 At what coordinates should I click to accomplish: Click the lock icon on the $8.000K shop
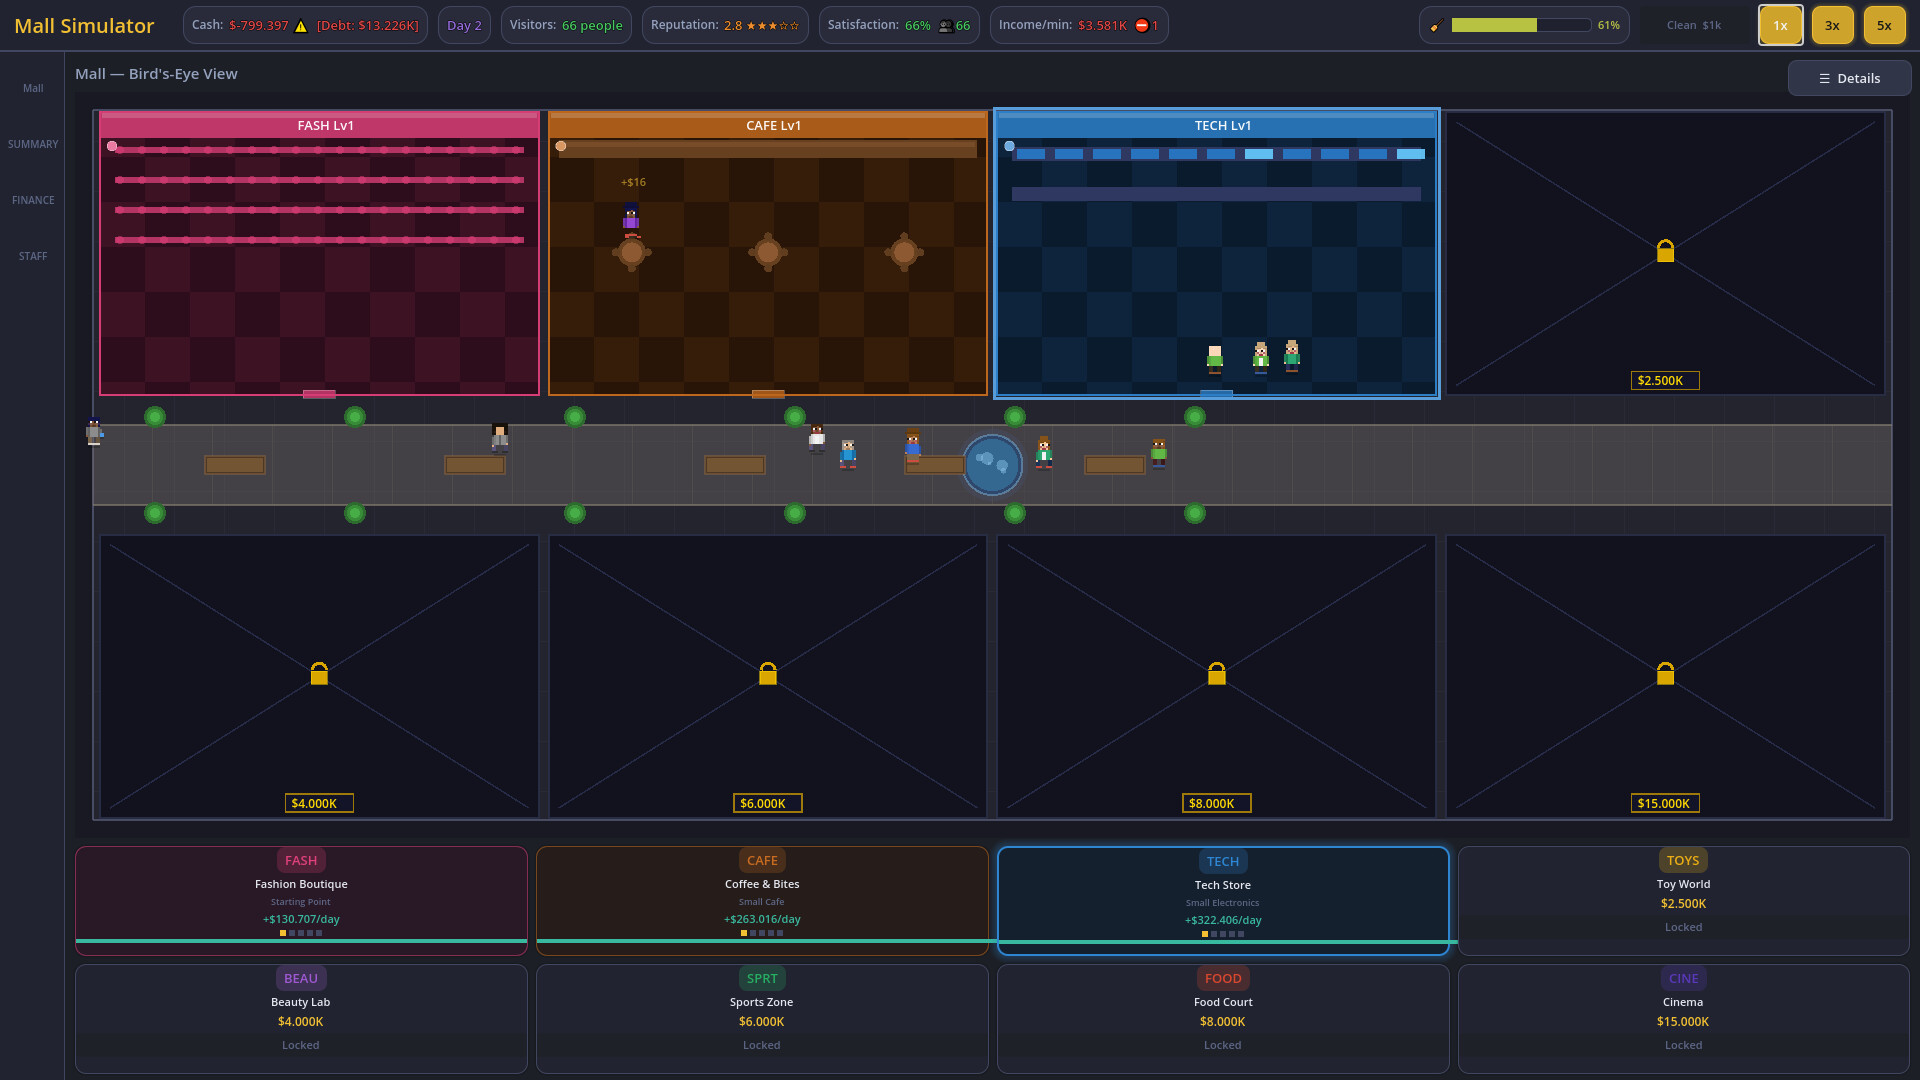(x=1217, y=673)
